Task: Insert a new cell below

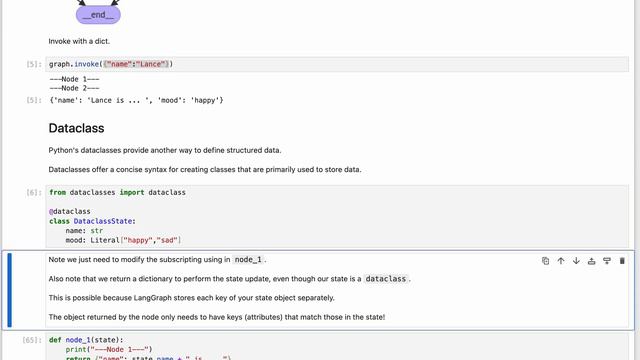Action: tap(607, 261)
